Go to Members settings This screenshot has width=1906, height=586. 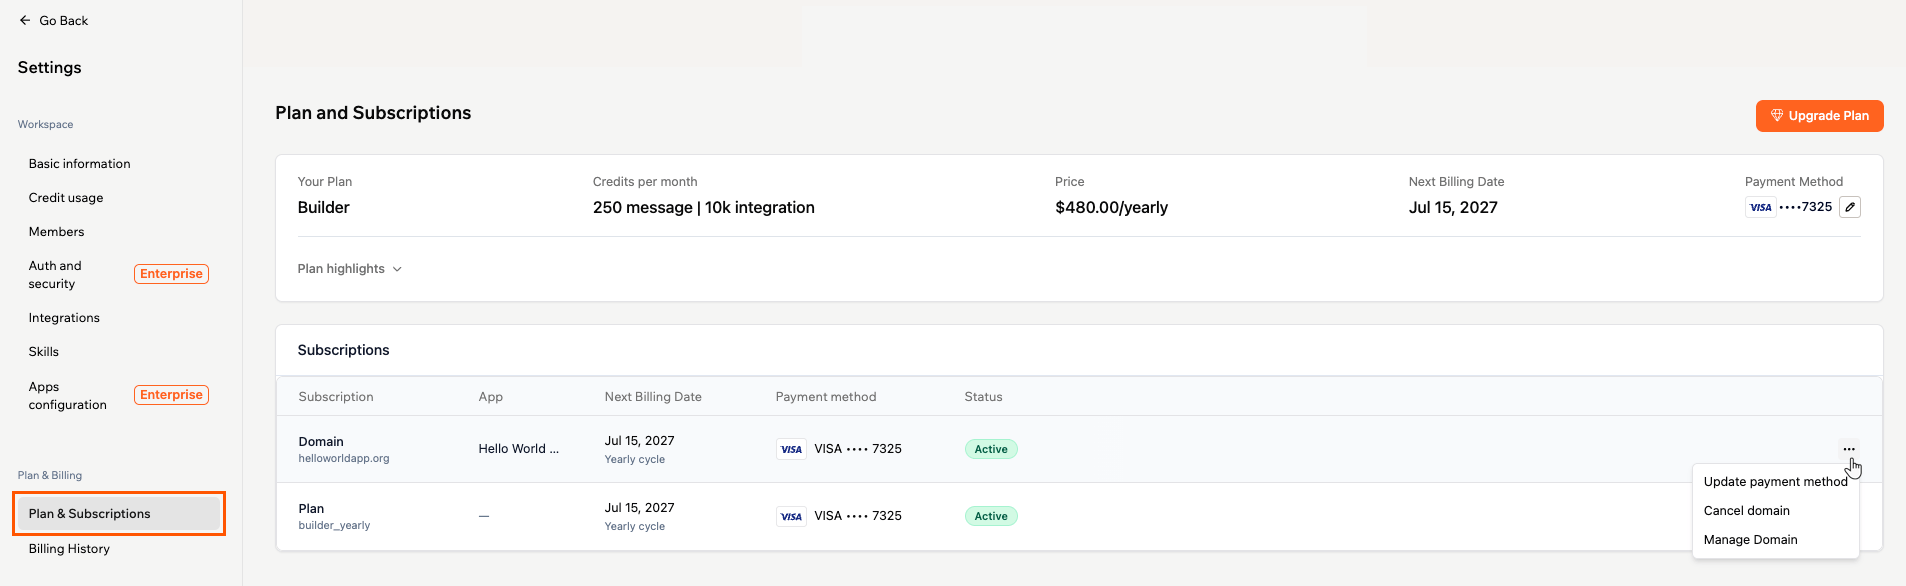pyautogui.click(x=56, y=232)
